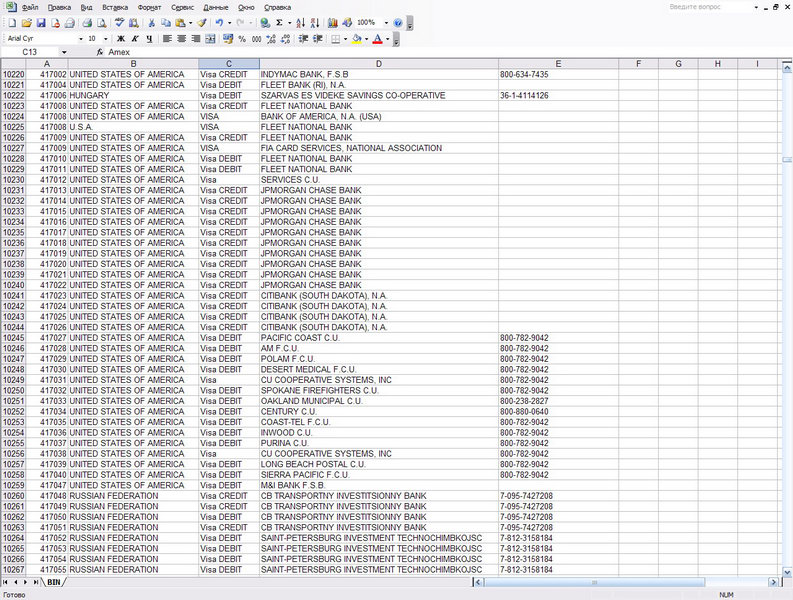The image size is (793, 600).
Task: Apply percent style format
Action: pos(242,39)
